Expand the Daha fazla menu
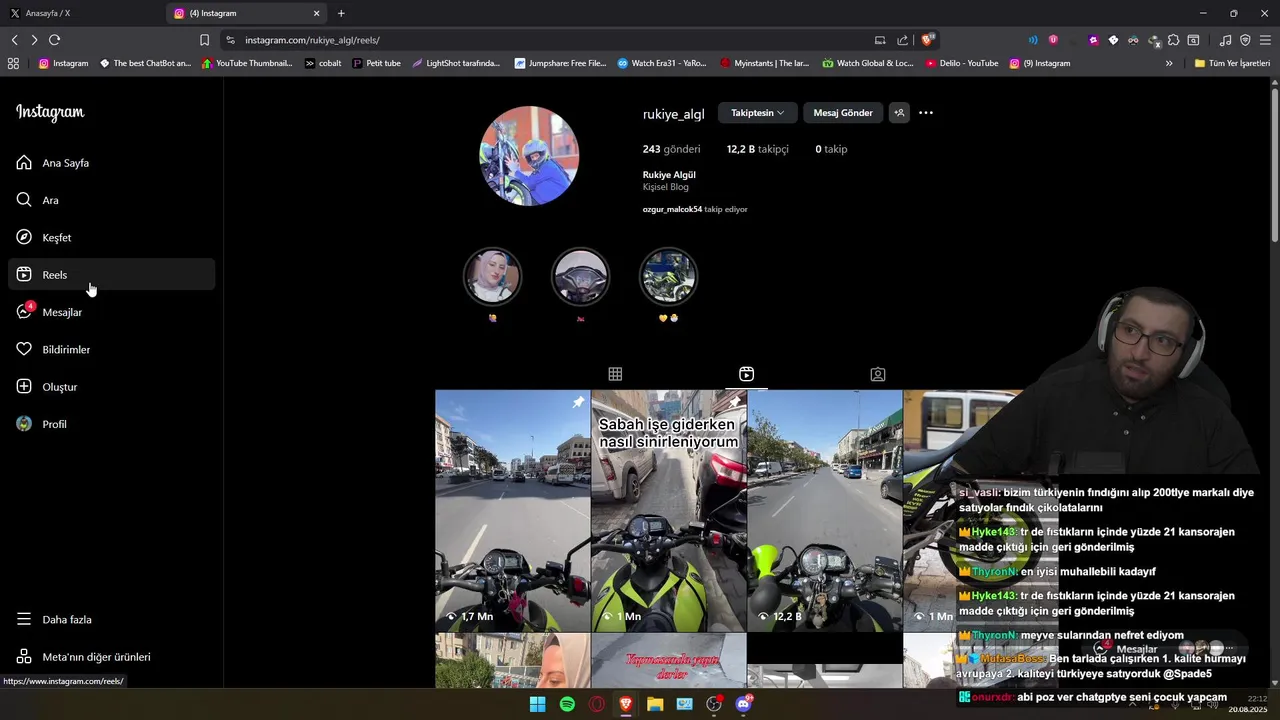This screenshot has width=1280, height=720. coord(111,619)
